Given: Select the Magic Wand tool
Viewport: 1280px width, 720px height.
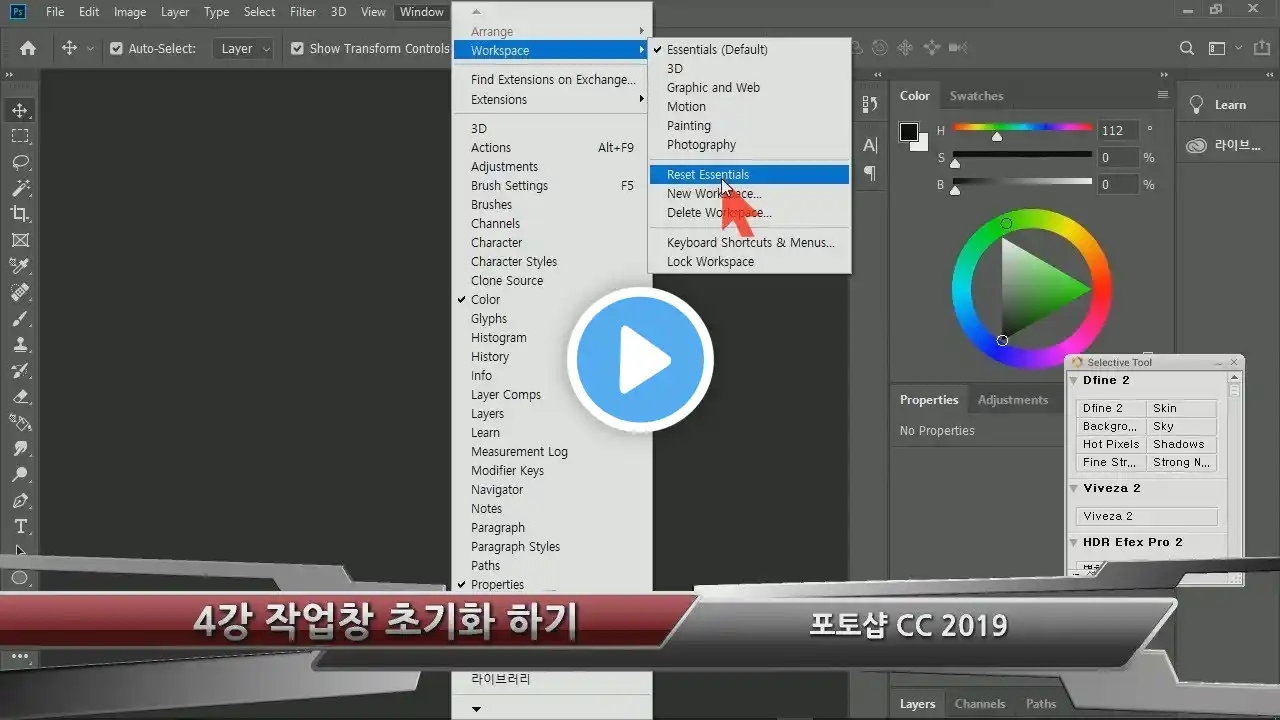Looking at the screenshot, I should click(x=20, y=188).
